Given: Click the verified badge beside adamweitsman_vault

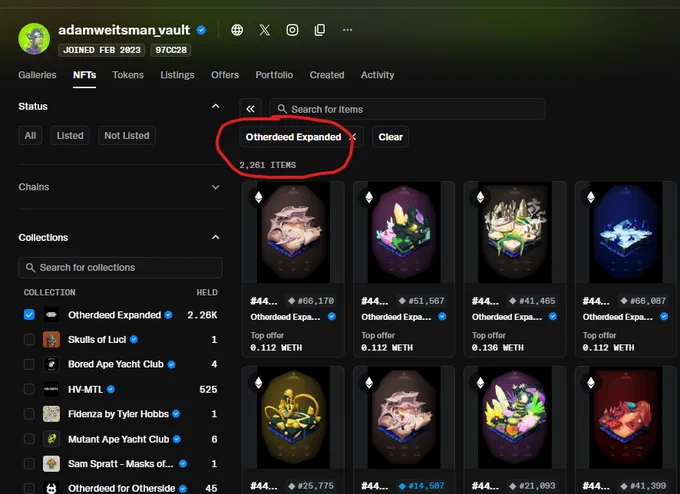Looking at the screenshot, I should click(x=201, y=30).
